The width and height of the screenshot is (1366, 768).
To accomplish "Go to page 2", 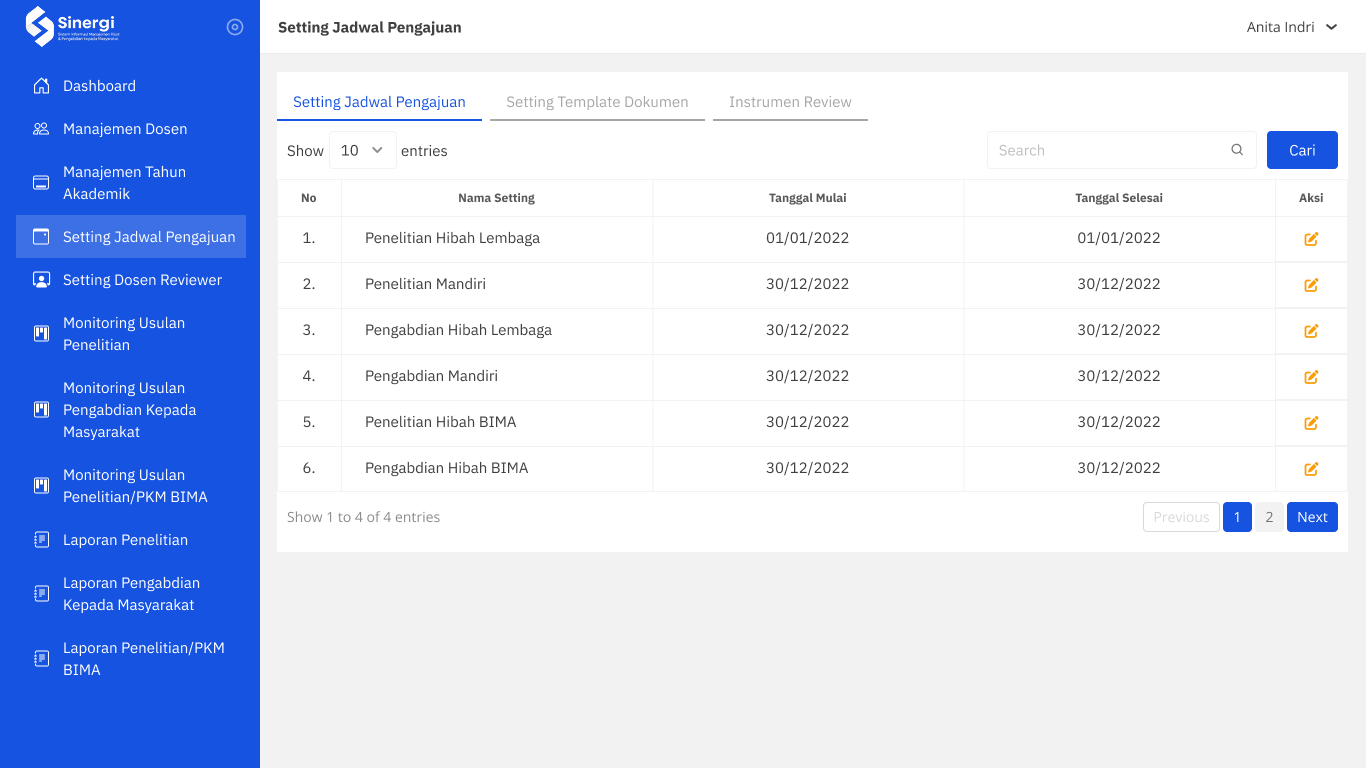I will 1269,517.
